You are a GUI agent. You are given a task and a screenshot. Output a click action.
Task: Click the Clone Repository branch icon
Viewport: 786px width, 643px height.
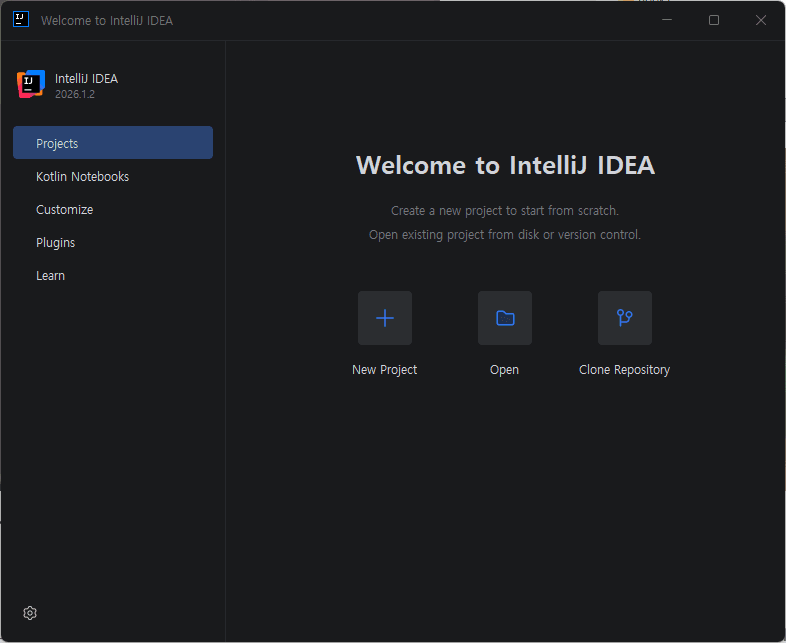click(625, 318)
